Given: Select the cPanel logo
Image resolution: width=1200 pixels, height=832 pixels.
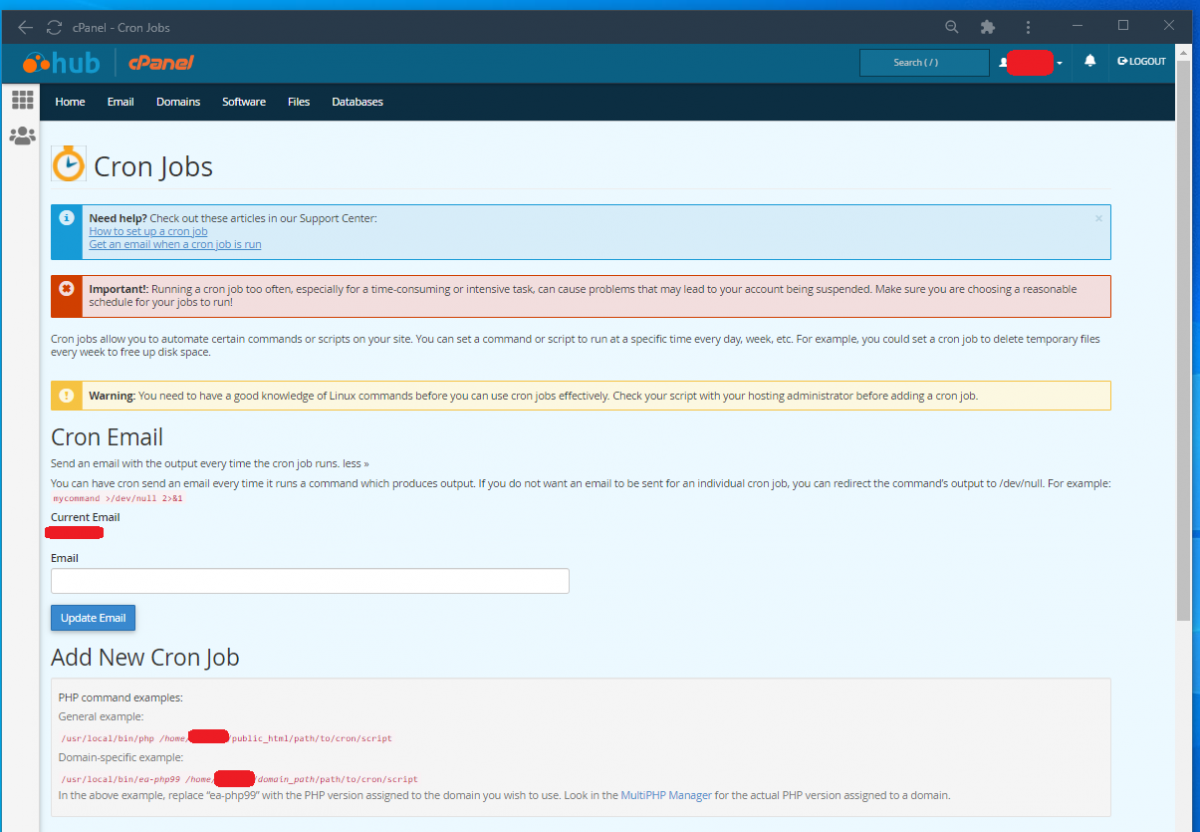Looking at the screenshot, I should [x=162, y=61].
